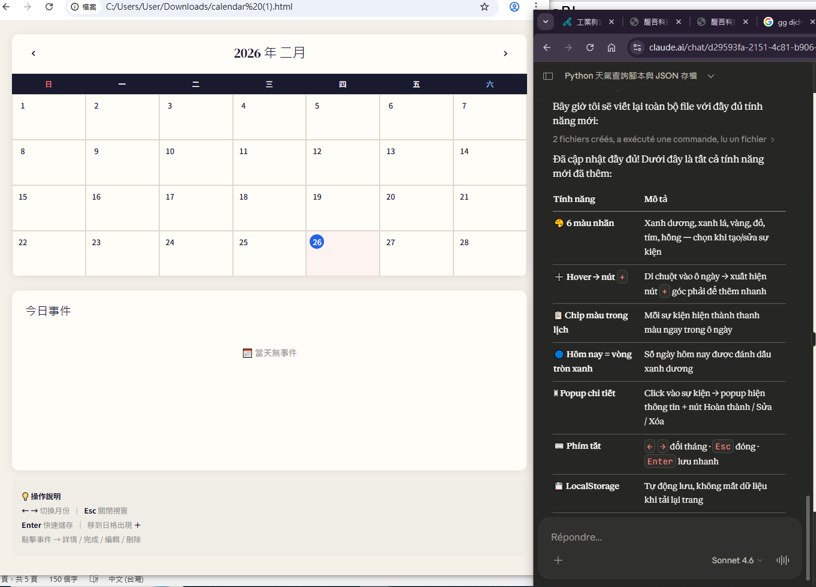This screenshot has height=587, width=816.
Task: Click the plus attachment button in Claude
Action: click(558, 560)
